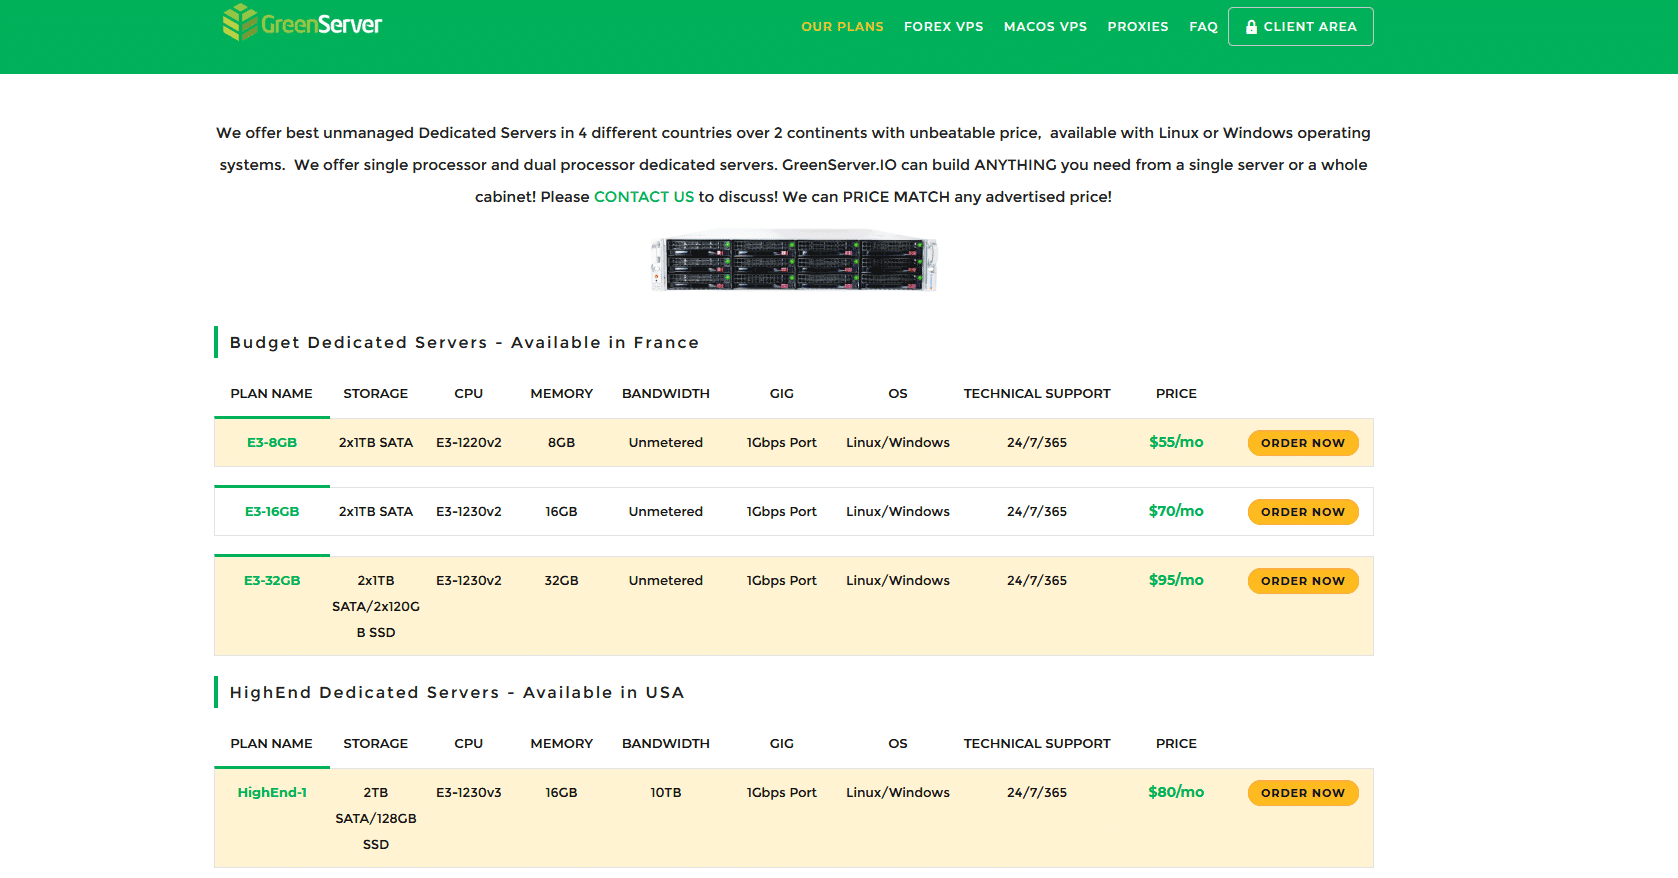The width and height of the screenshot is (1678, 878).
Task: Click the 2x1TB SATA/2x120GB SSD storage cell
Action: (376, 607)
